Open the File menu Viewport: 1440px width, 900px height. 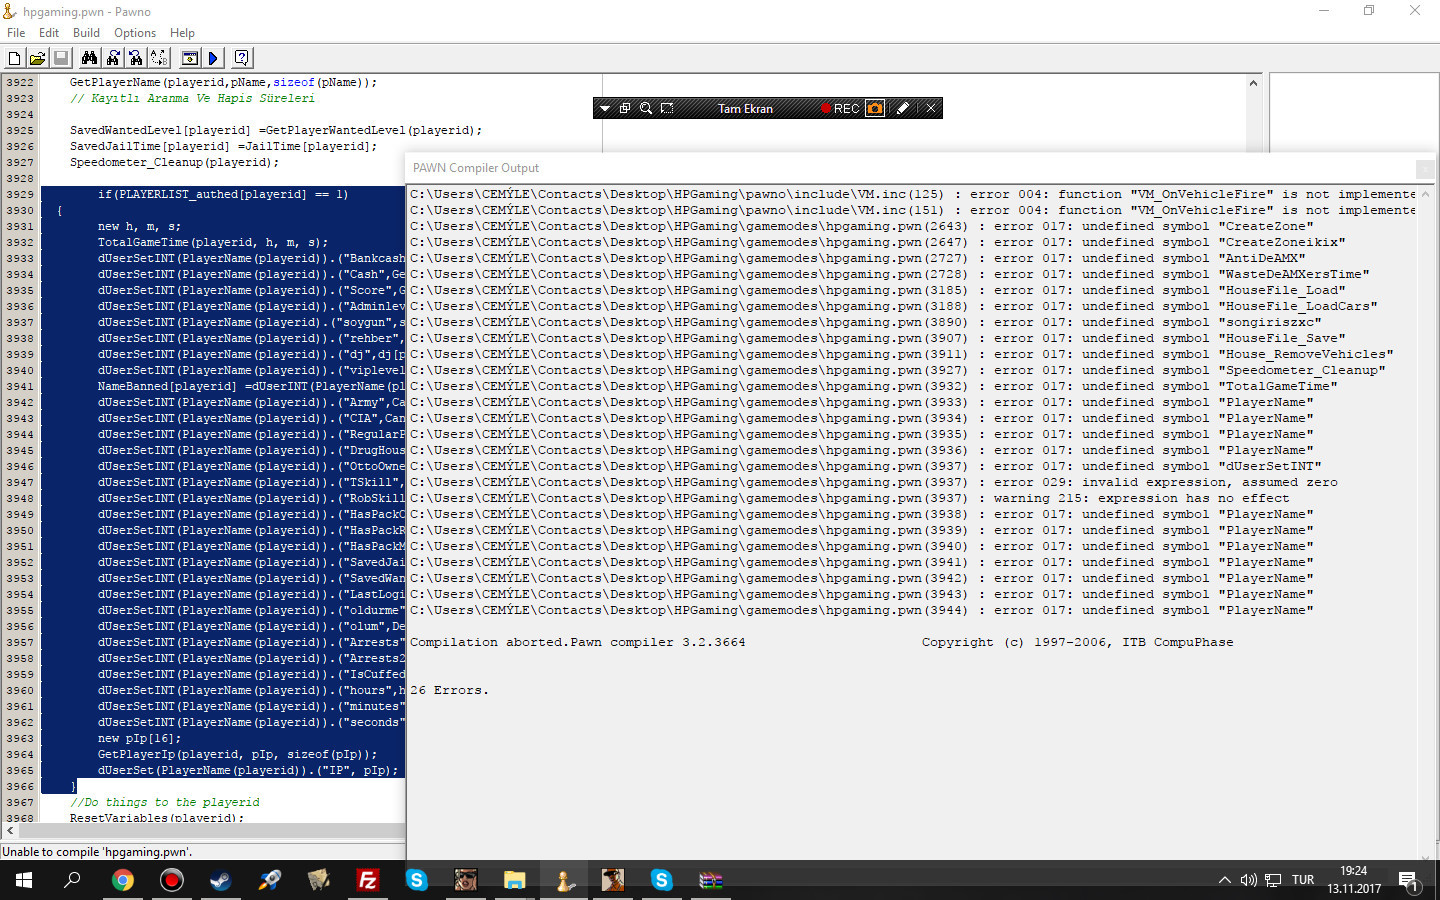(16, 33)
